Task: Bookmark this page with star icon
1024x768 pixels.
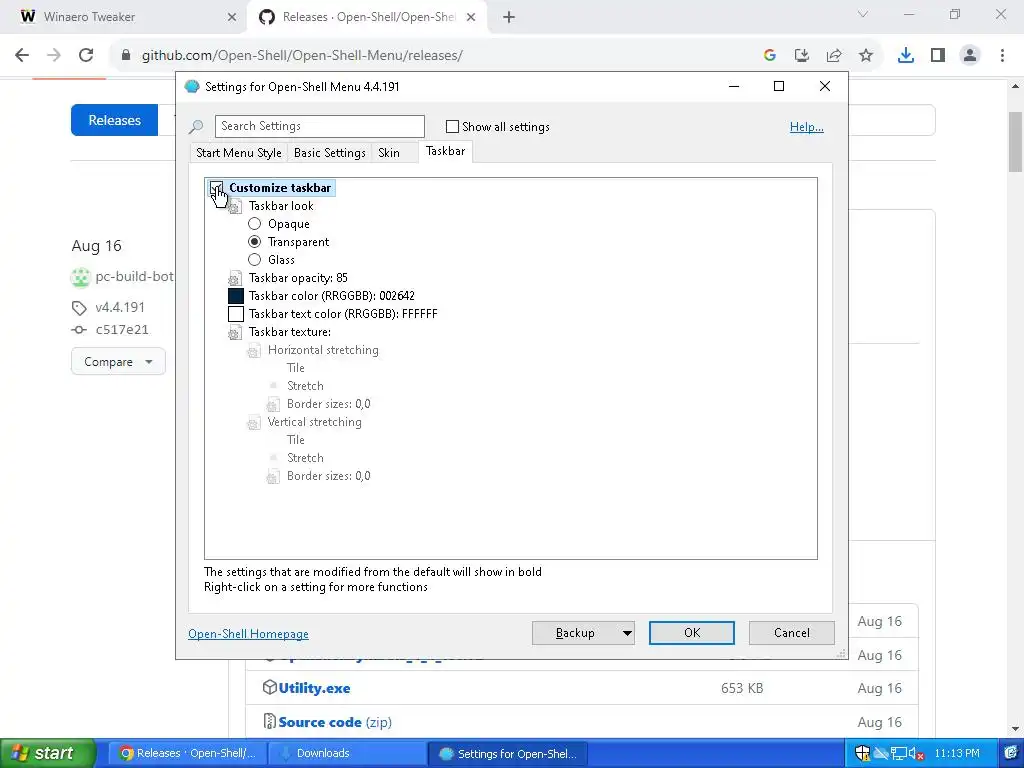Action: point(866,56)
